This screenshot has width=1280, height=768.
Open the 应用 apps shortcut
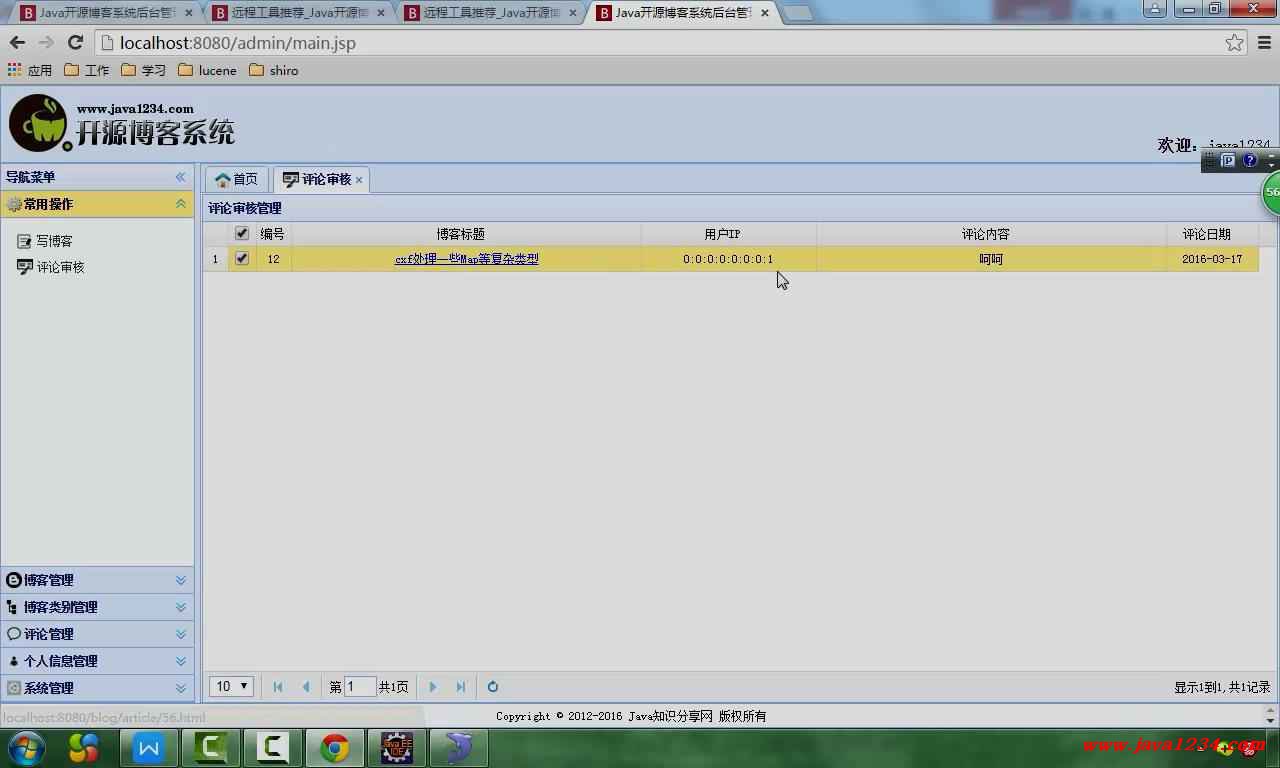(x=30, y=70)
